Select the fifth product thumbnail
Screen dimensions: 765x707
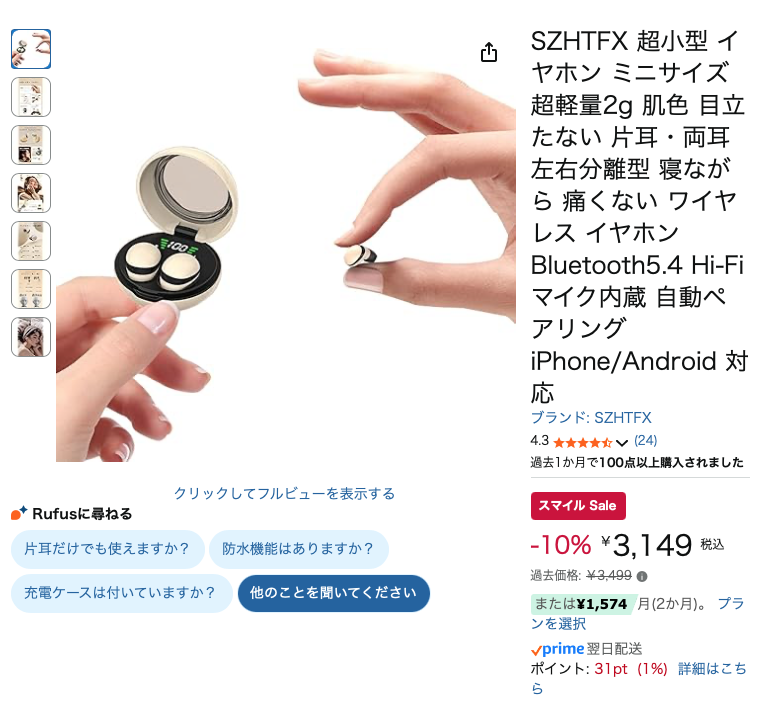pyautogui.click(x=31, y=241)
